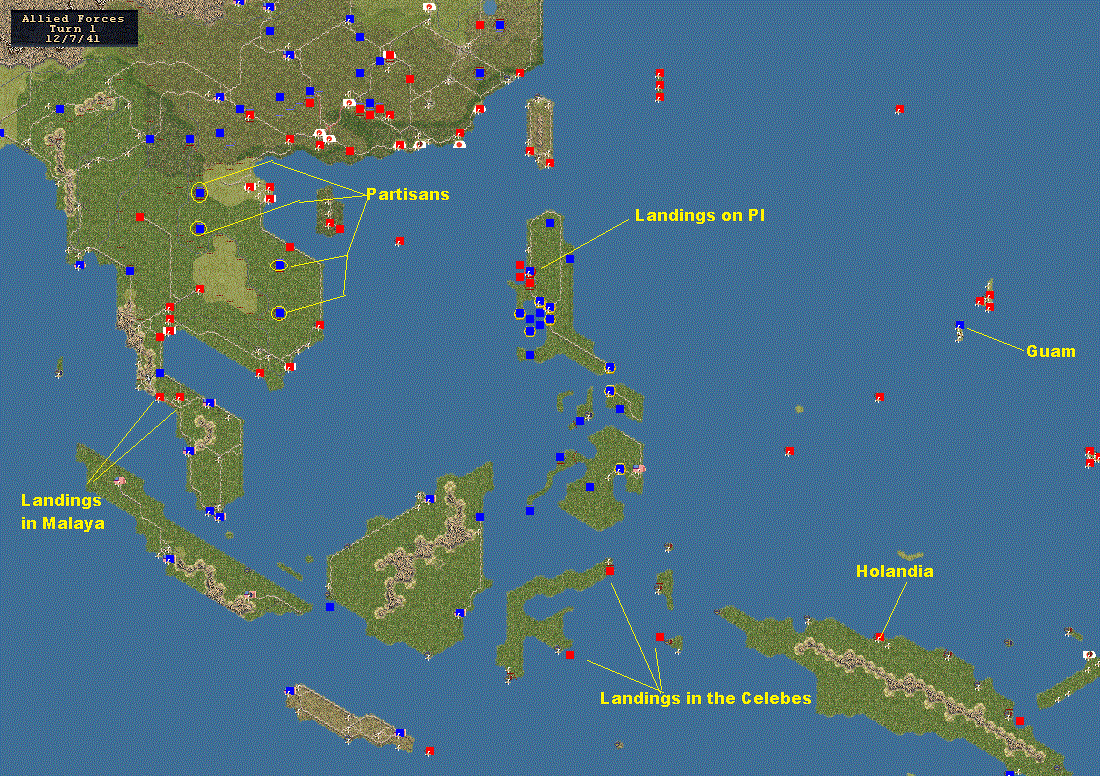The width and height of the screenshot is (1100, 776).
Task: Select red unit in sea southeast of Java
Action: coord(429,751)
